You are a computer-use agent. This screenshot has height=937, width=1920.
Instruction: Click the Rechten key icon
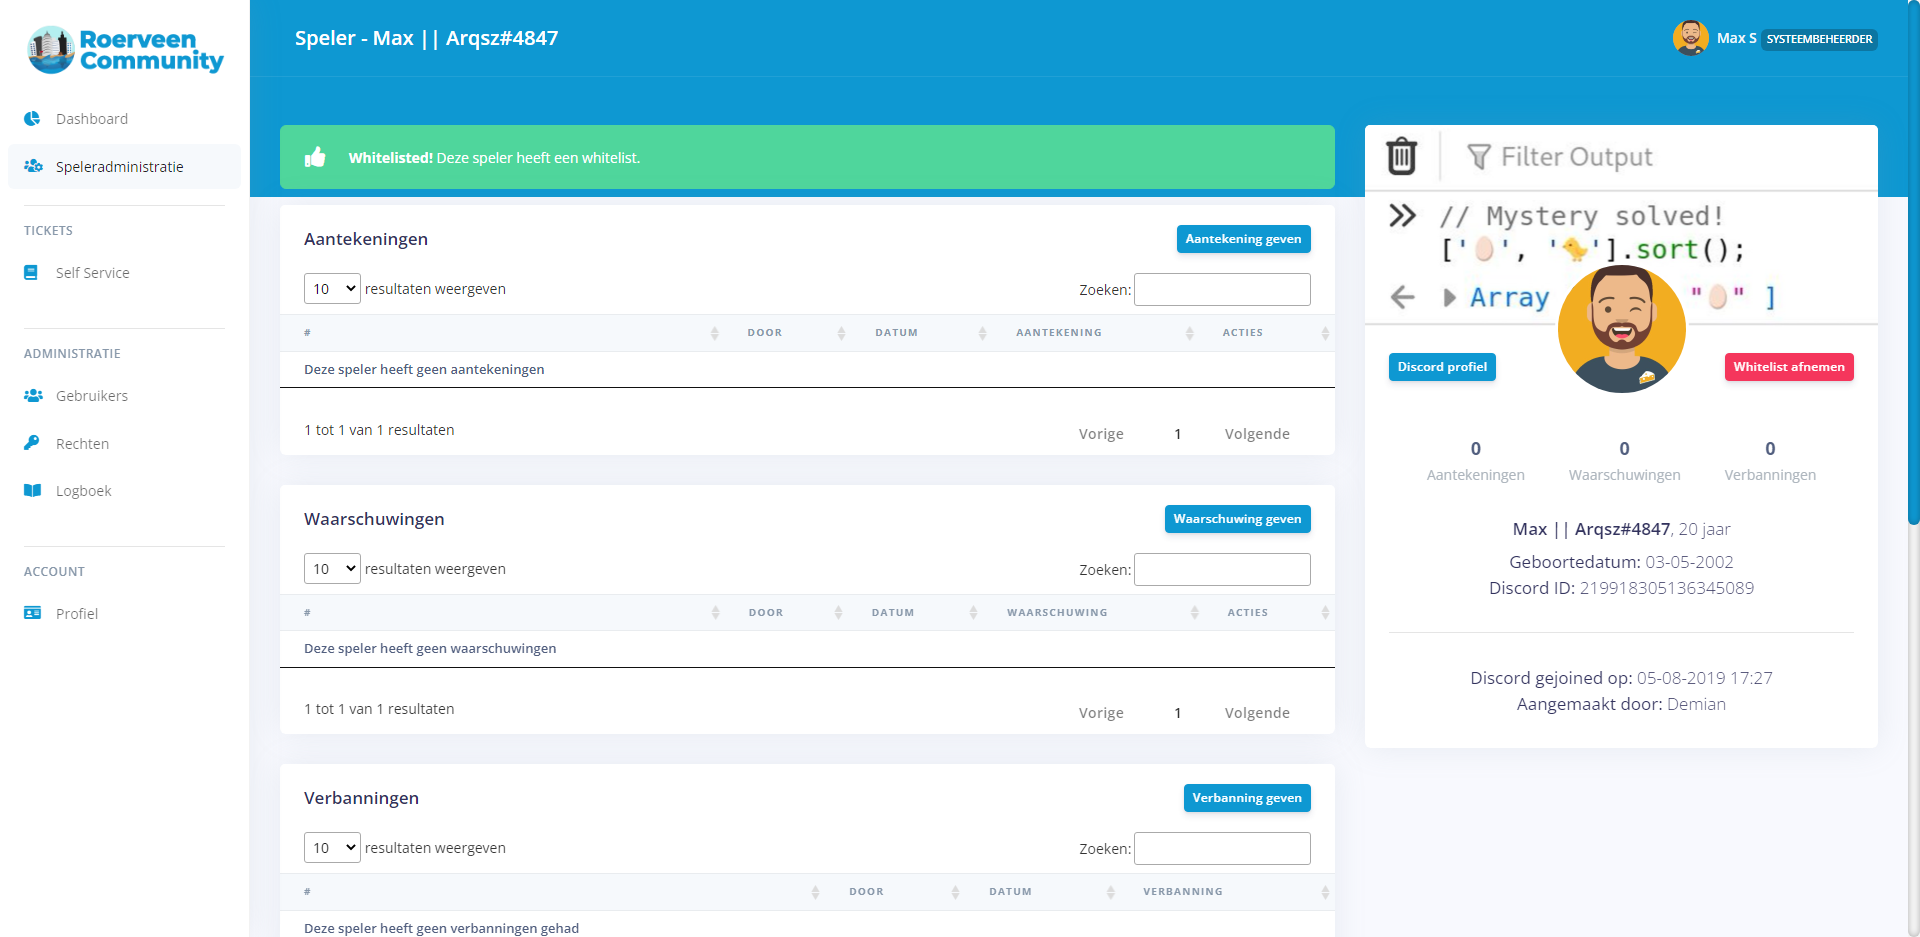[x=32, y=443]
